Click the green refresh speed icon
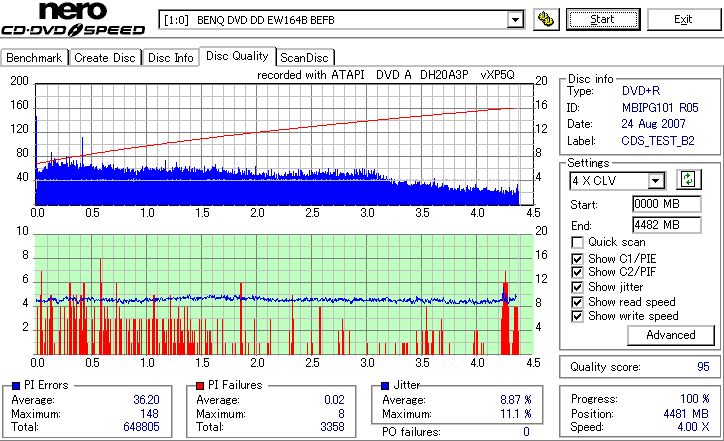 688,179
